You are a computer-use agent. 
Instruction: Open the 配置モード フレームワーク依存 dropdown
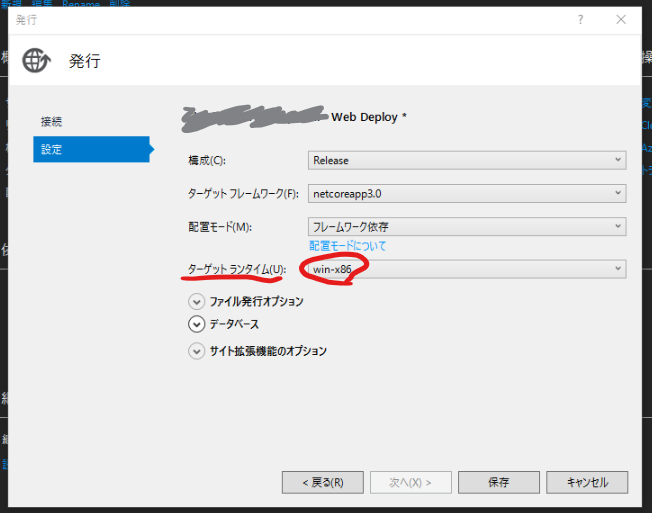point(467,227)
